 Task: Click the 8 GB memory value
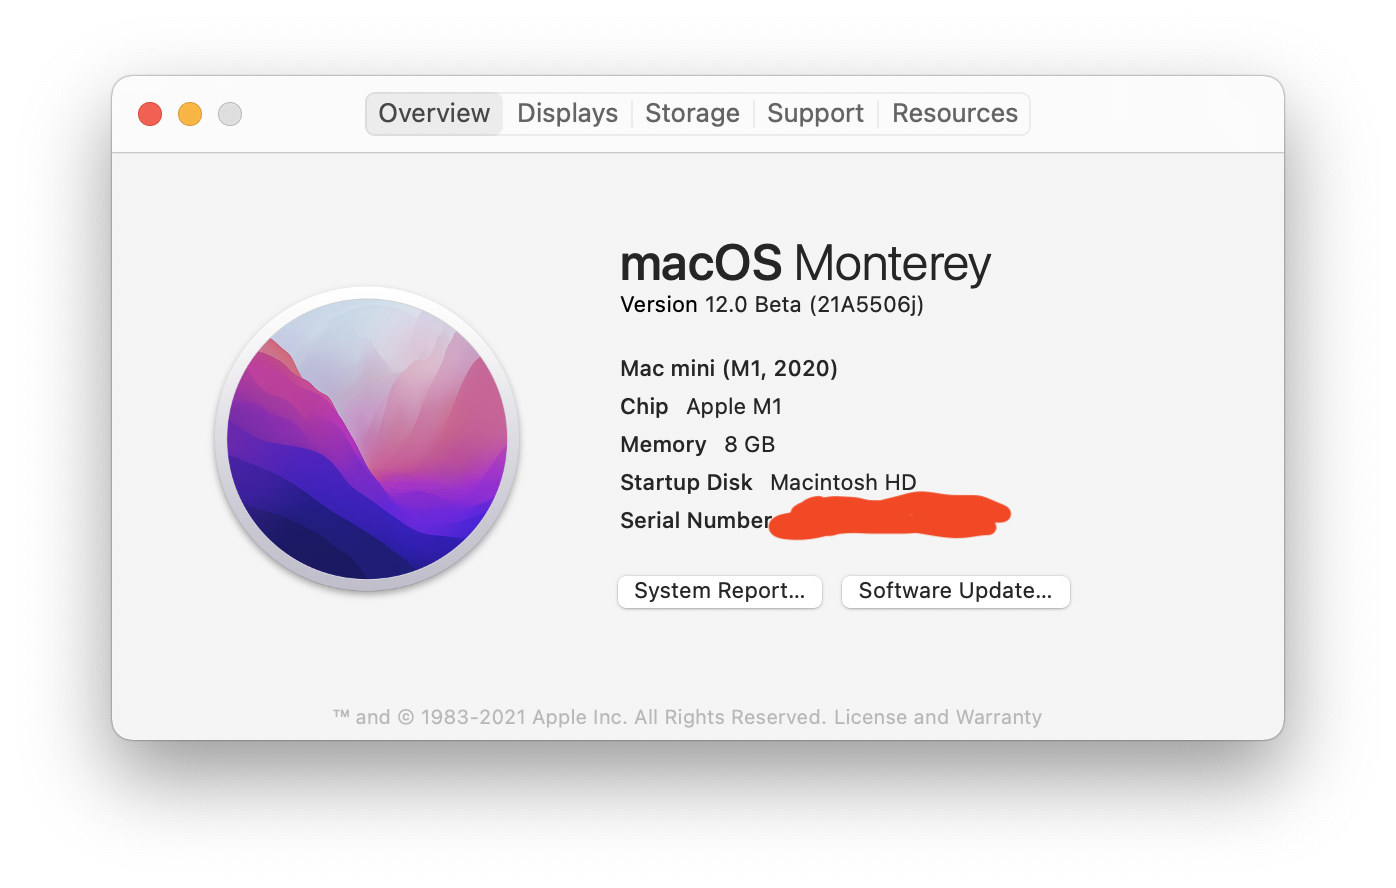750,445
